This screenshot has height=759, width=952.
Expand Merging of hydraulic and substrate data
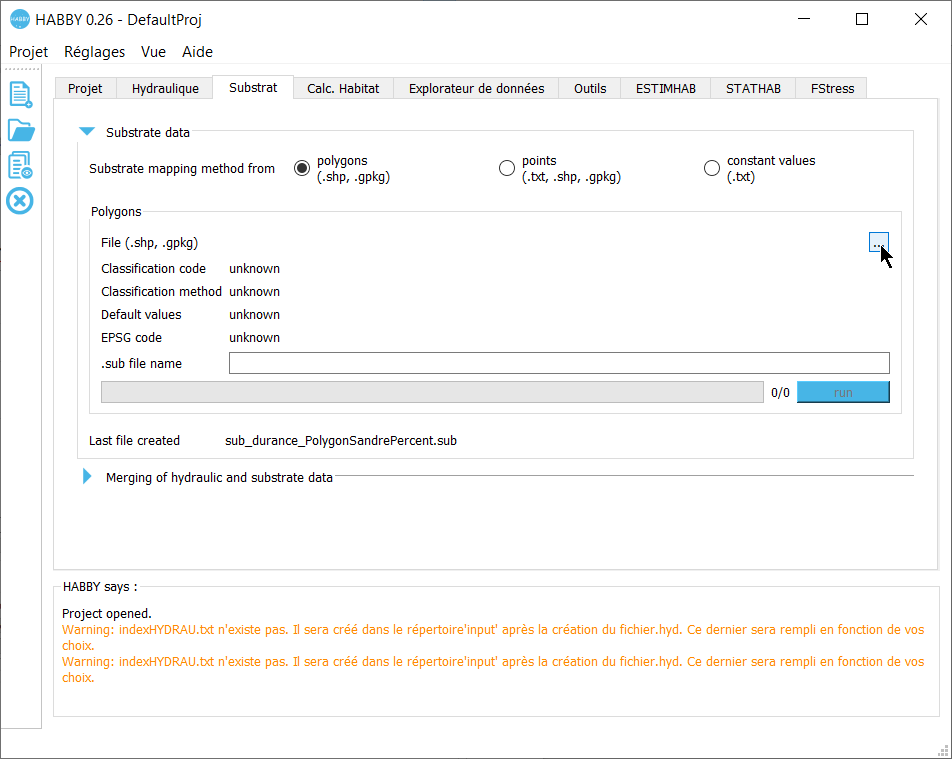[87, 477]
